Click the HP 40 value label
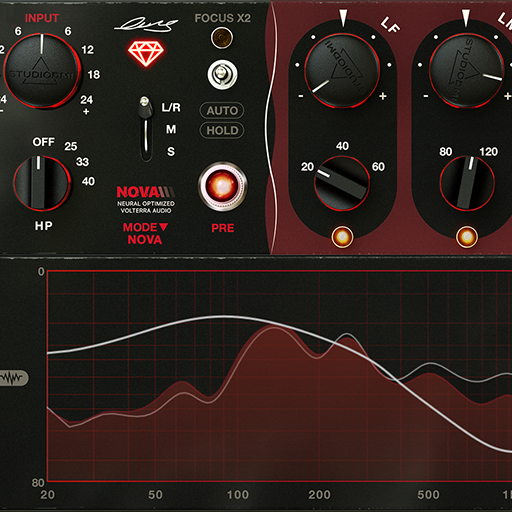The image size is (512, 512). point(88,181)
